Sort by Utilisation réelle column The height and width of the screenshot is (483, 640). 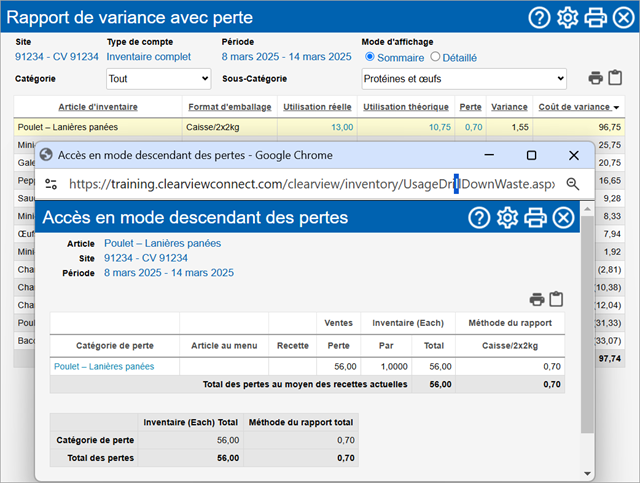point(317,107)
